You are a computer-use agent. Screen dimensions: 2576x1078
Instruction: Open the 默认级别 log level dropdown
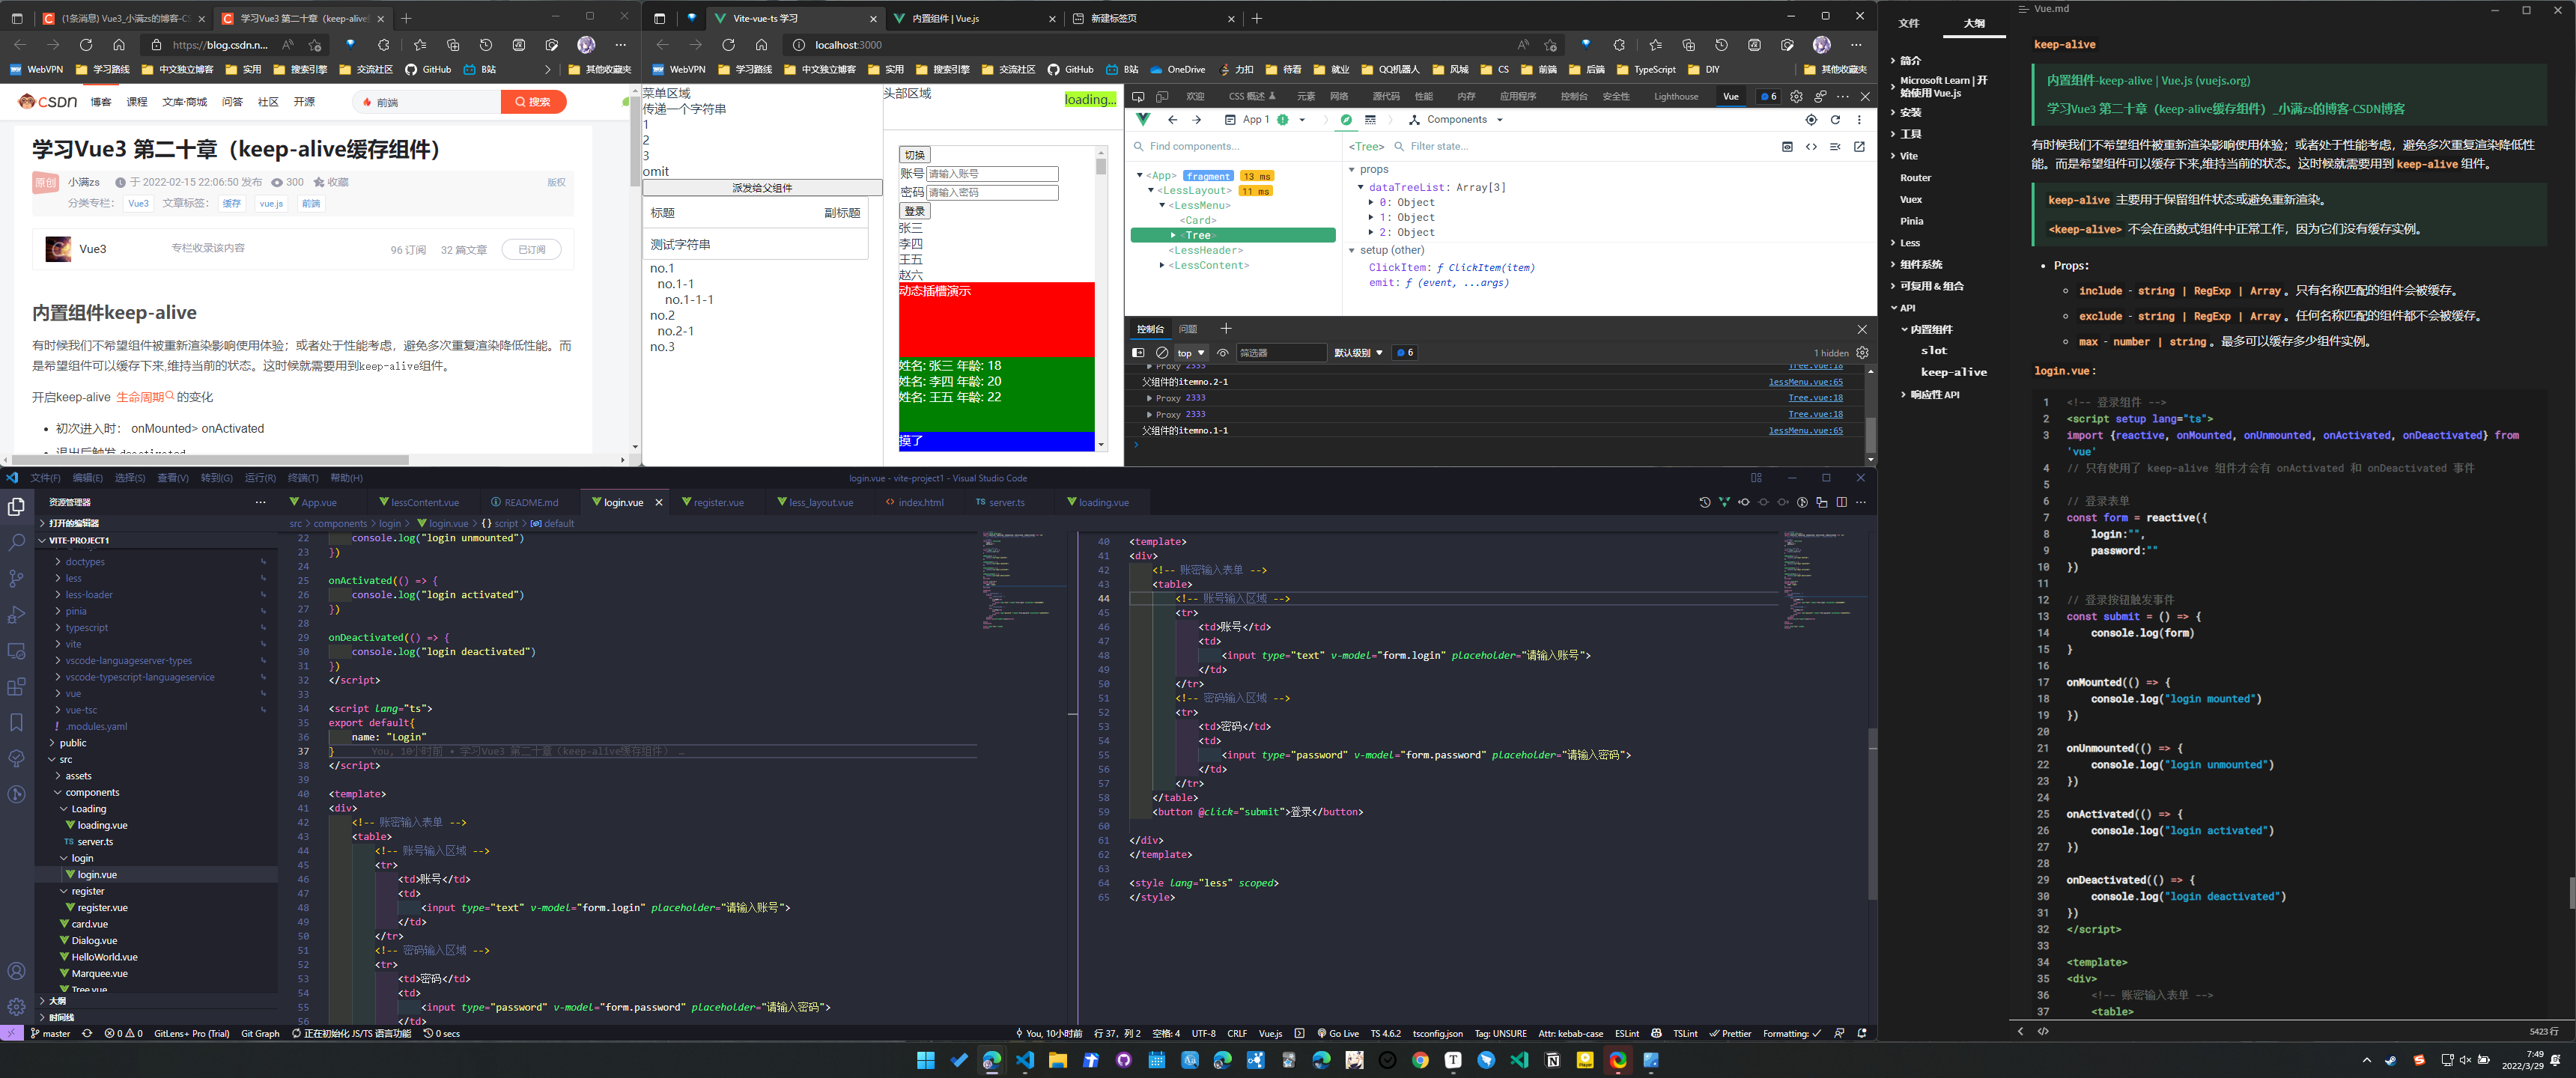1358,353
